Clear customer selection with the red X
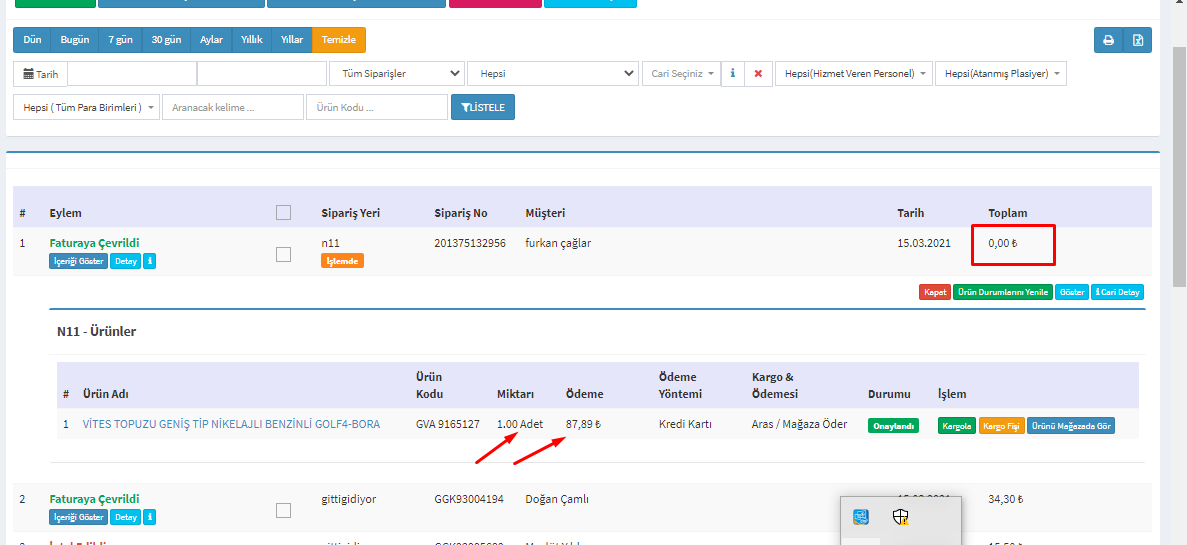The image size is (1187, 545). pyautogui.click(x=758, y=74)
